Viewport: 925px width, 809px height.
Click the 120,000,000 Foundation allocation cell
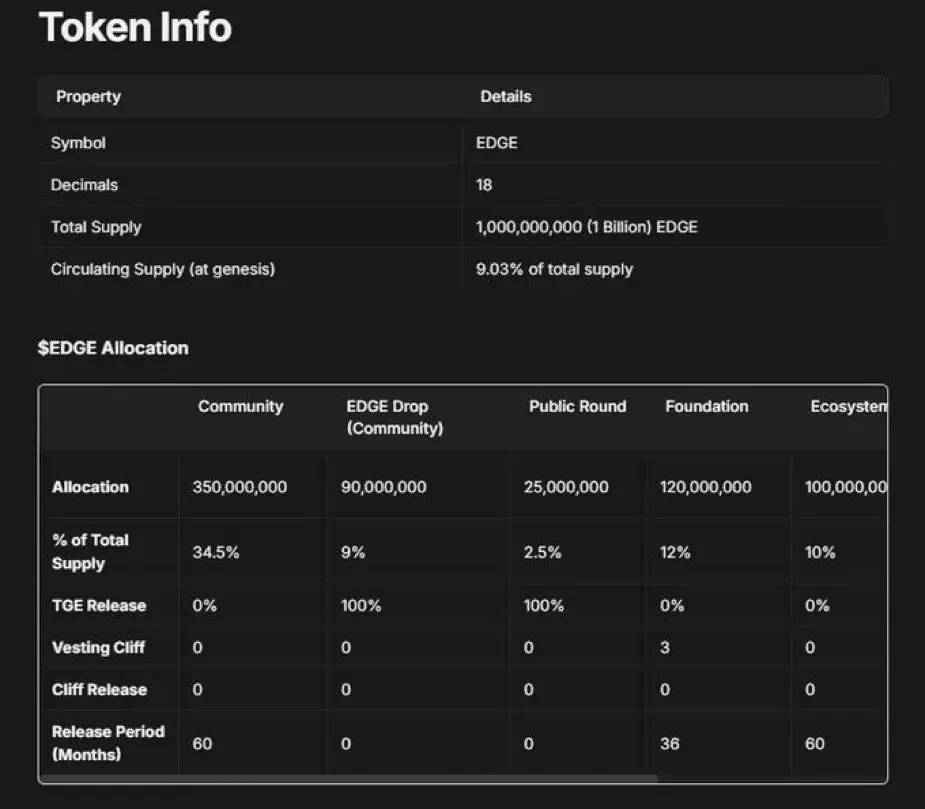pyautogui.click(x=706, y=487)
